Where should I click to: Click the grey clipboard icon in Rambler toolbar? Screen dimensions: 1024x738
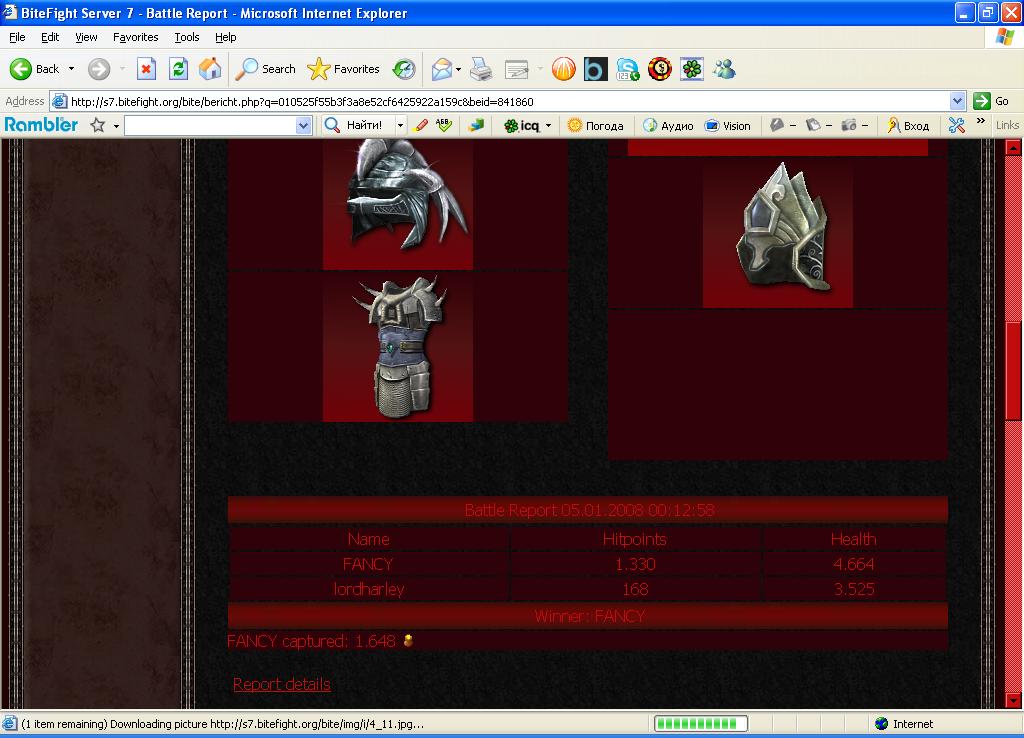coord(812,125)
